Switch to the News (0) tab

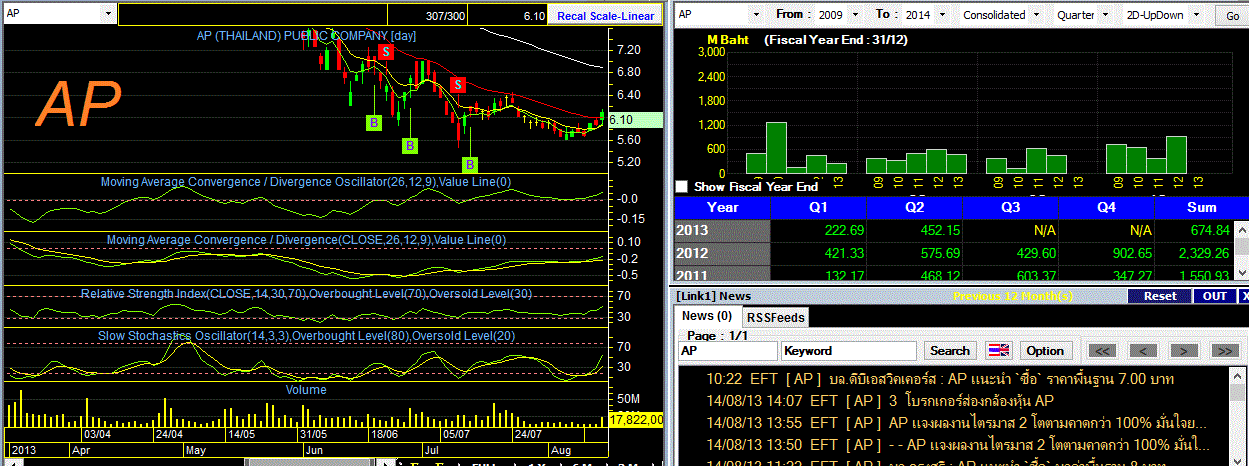click(x=706, y=316)
